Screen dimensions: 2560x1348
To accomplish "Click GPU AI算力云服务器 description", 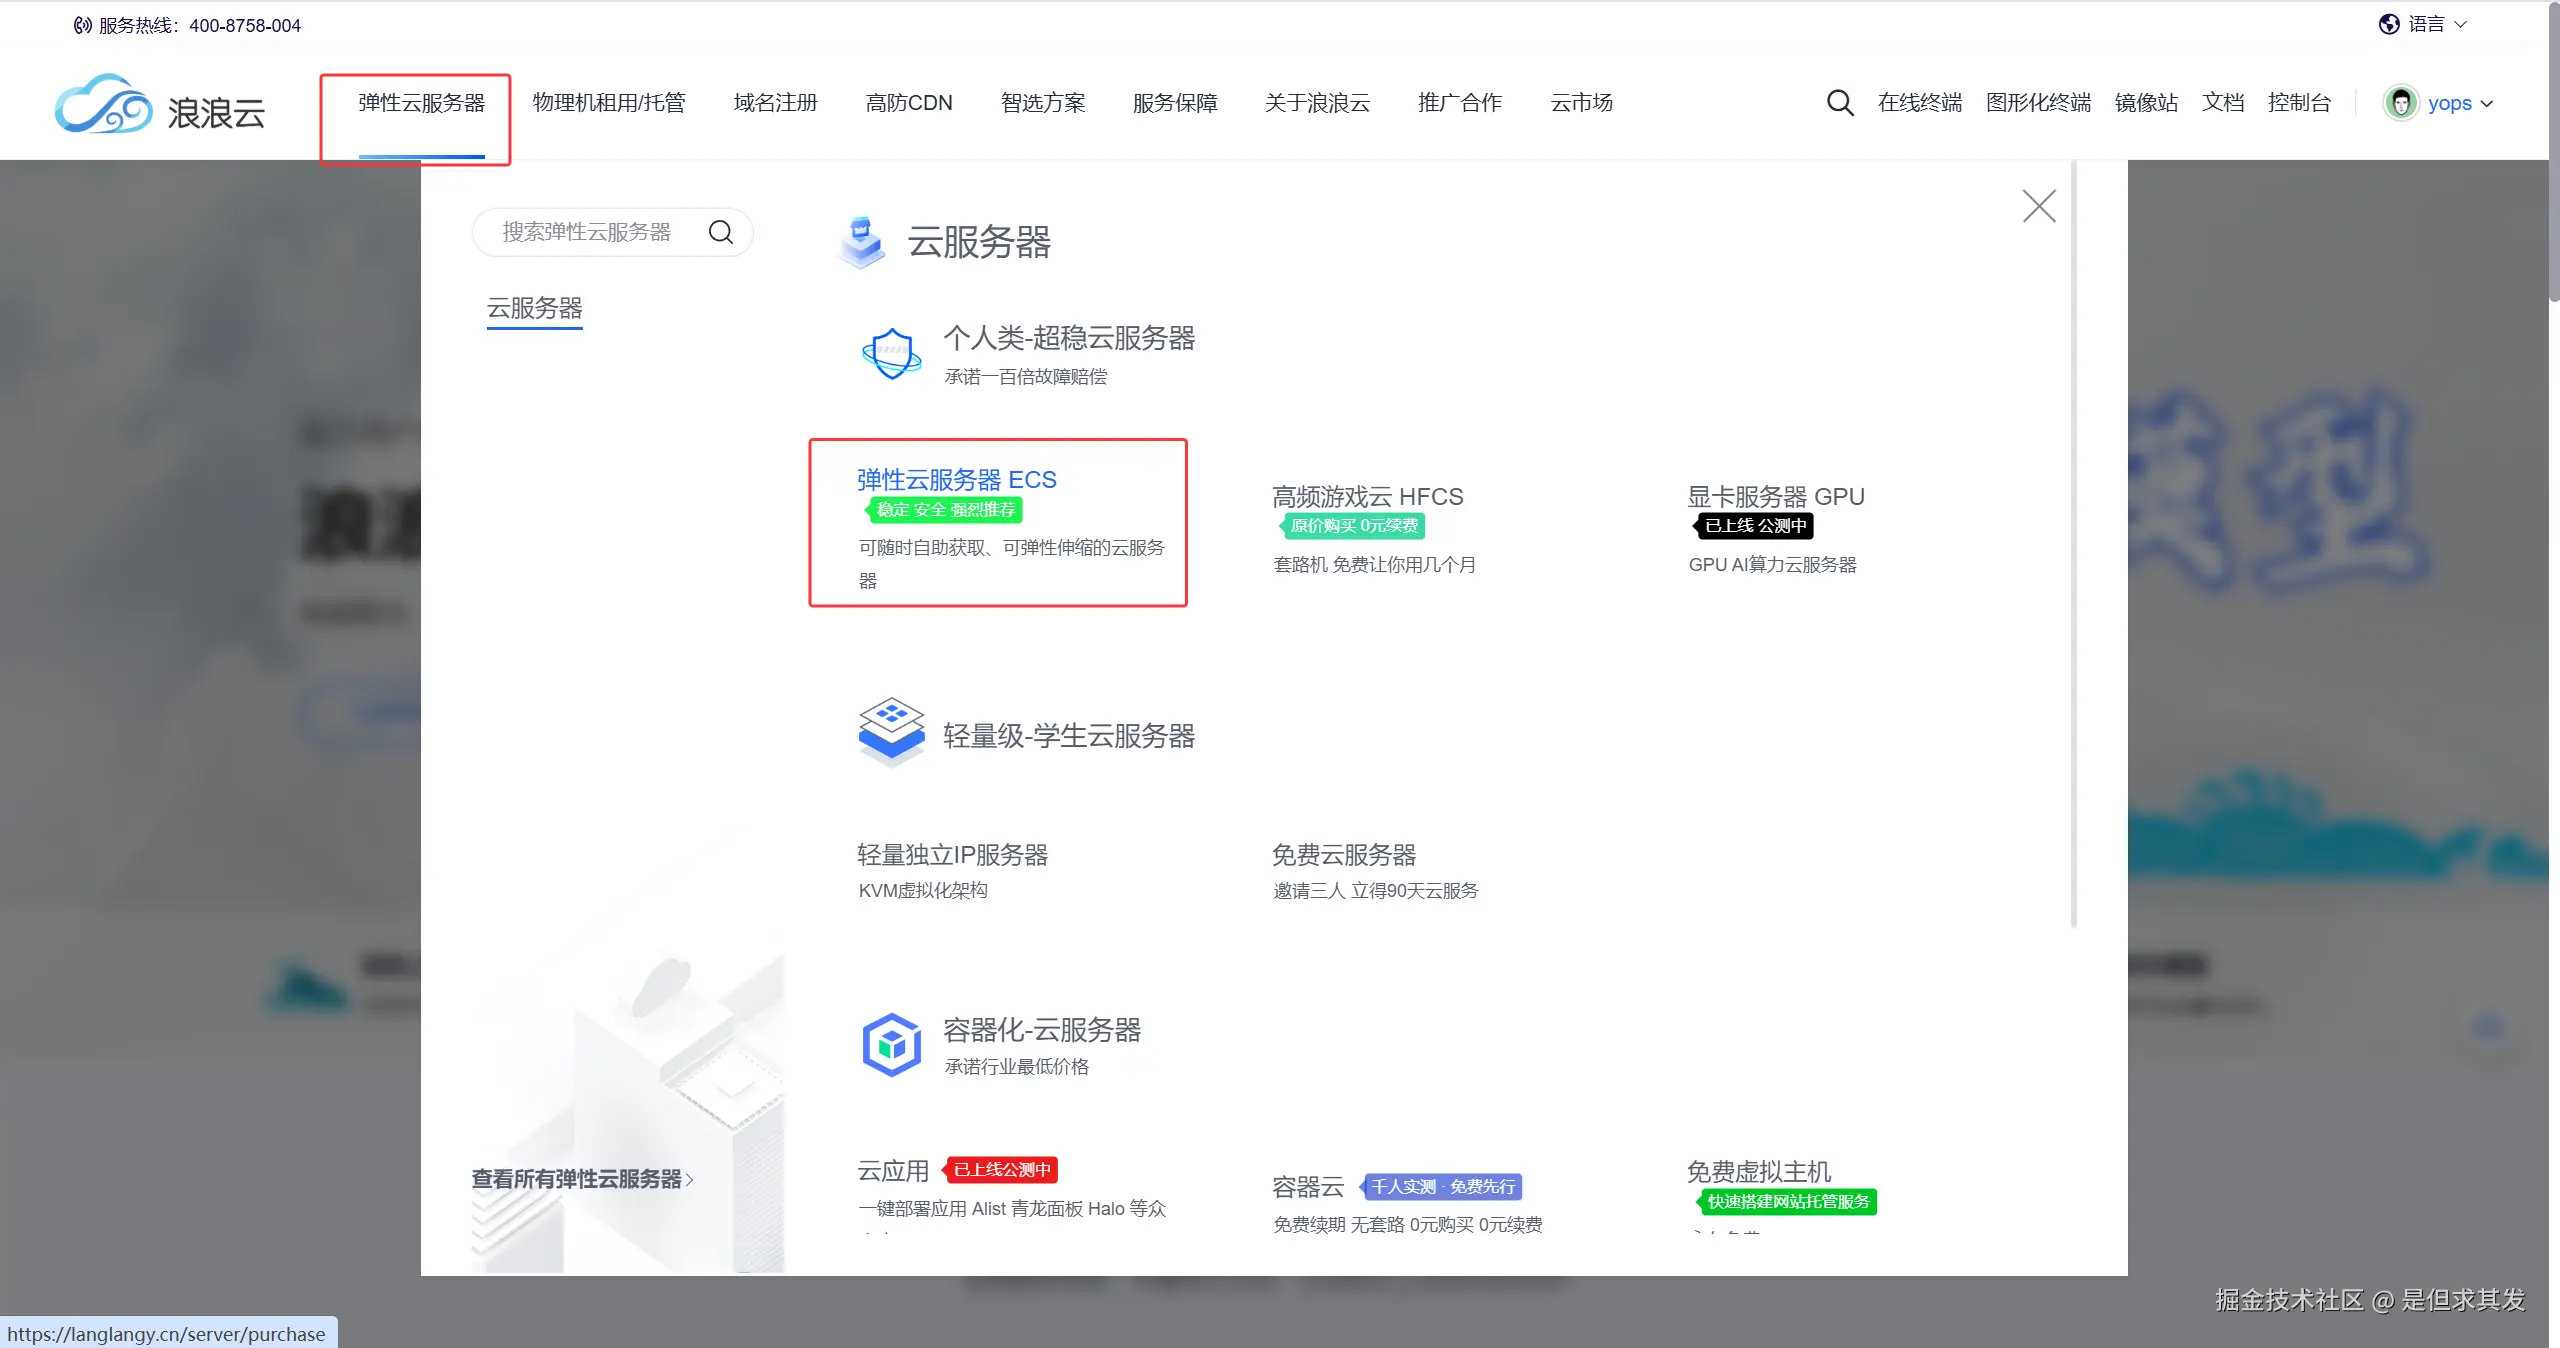I will 1772,565.
